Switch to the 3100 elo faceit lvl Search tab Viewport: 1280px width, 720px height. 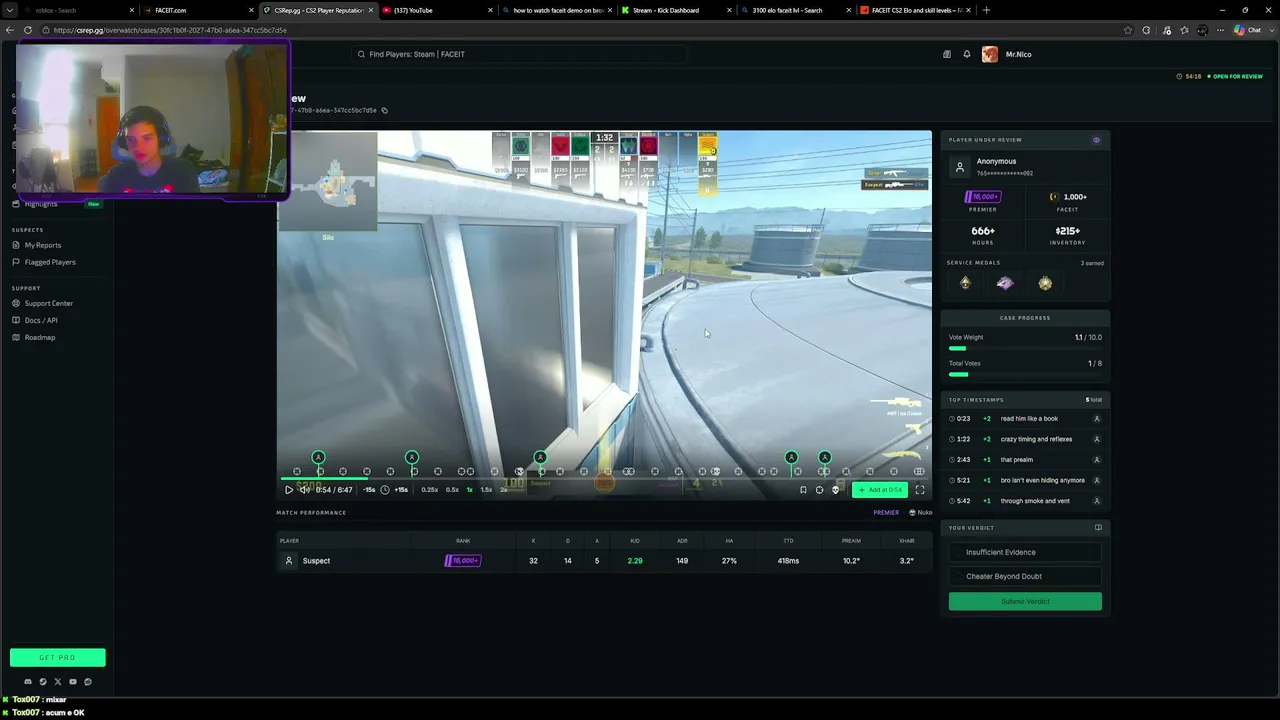[x=795, y=10]
